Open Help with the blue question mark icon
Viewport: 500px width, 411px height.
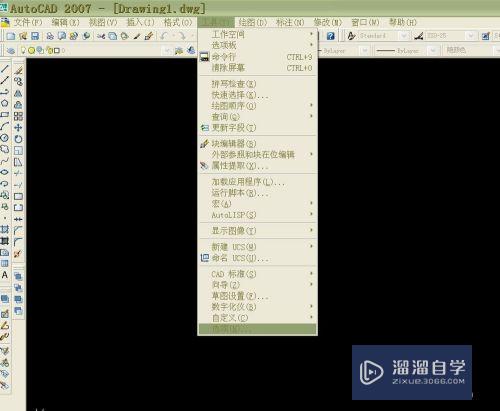330,36
